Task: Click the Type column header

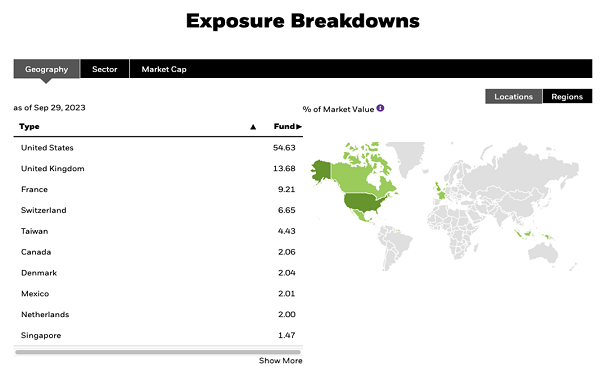Action: click(29, 126)
